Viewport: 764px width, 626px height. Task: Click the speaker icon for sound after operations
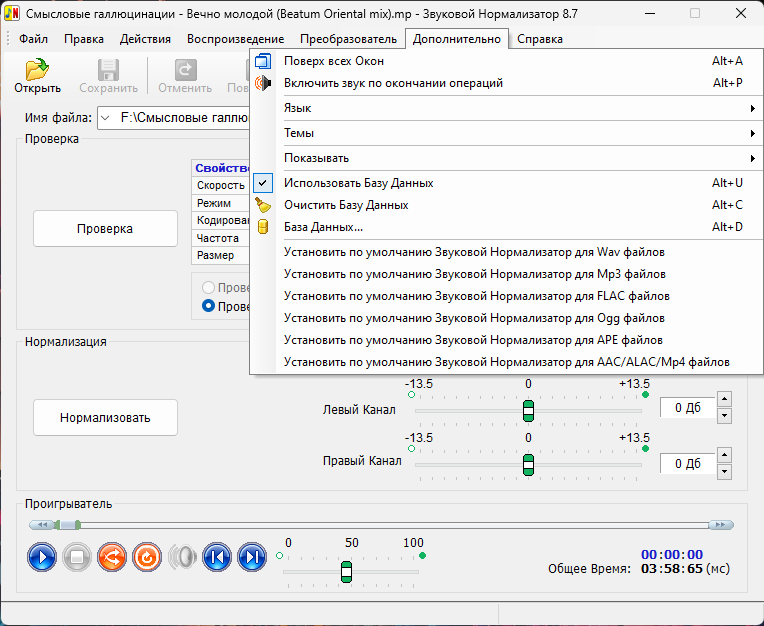coord(263,83)
